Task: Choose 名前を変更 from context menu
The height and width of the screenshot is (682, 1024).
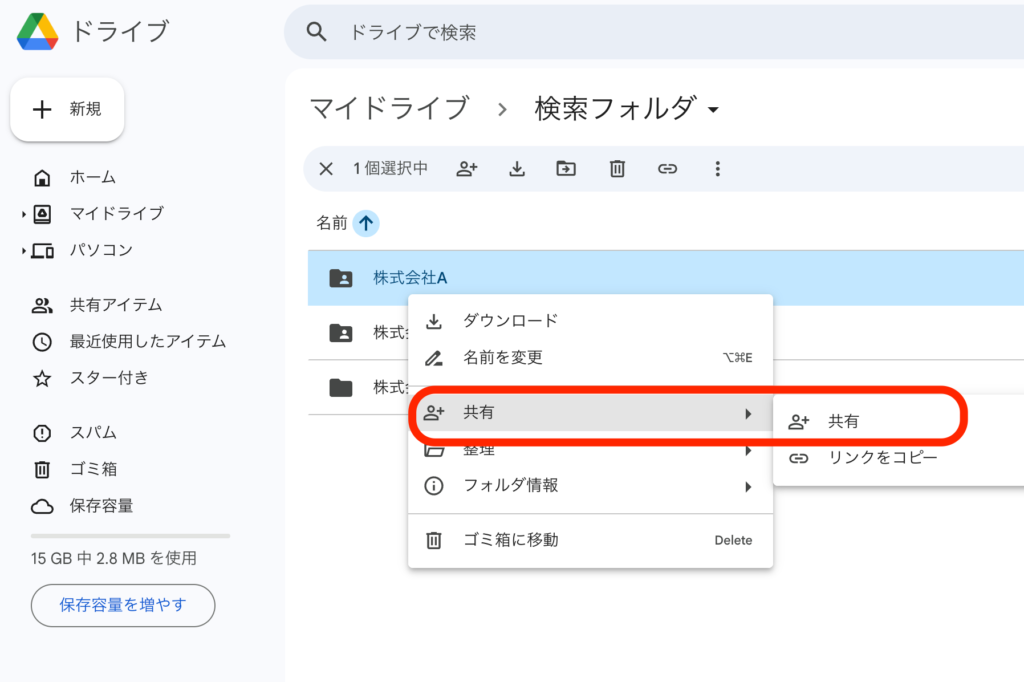Action: coord(502,357)
